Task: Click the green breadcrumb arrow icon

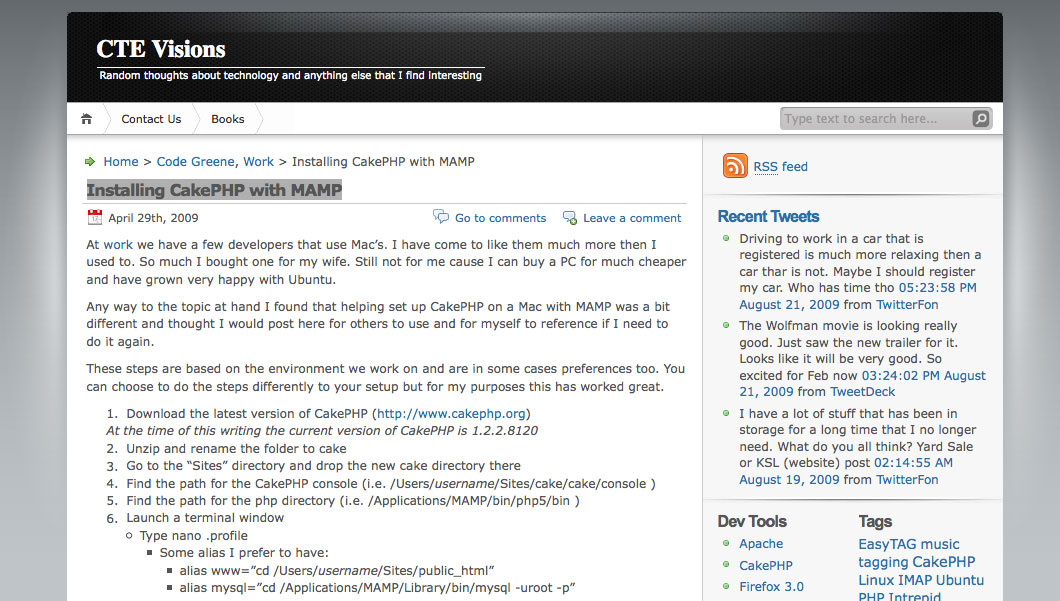Action: click(x=91, y=161)
